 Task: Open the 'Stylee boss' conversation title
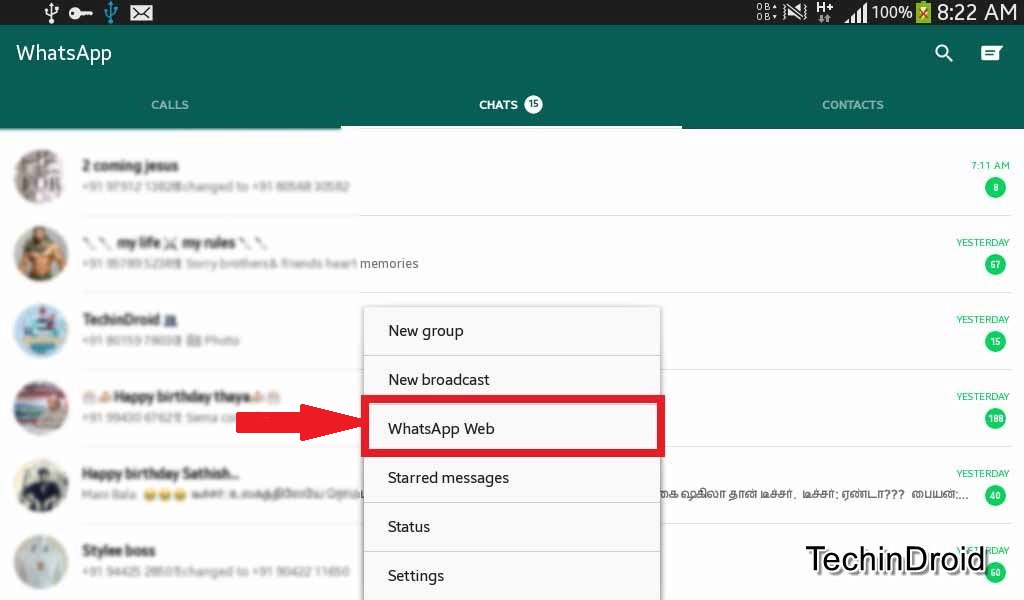click(118, 550)
